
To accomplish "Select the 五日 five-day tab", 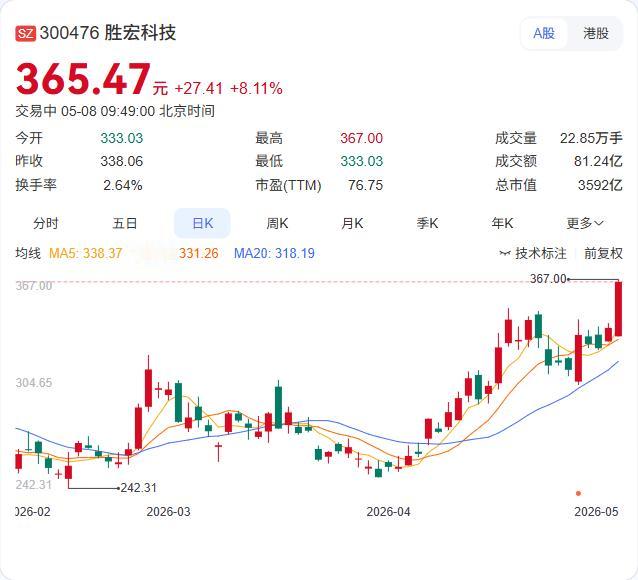I will 125,223.
